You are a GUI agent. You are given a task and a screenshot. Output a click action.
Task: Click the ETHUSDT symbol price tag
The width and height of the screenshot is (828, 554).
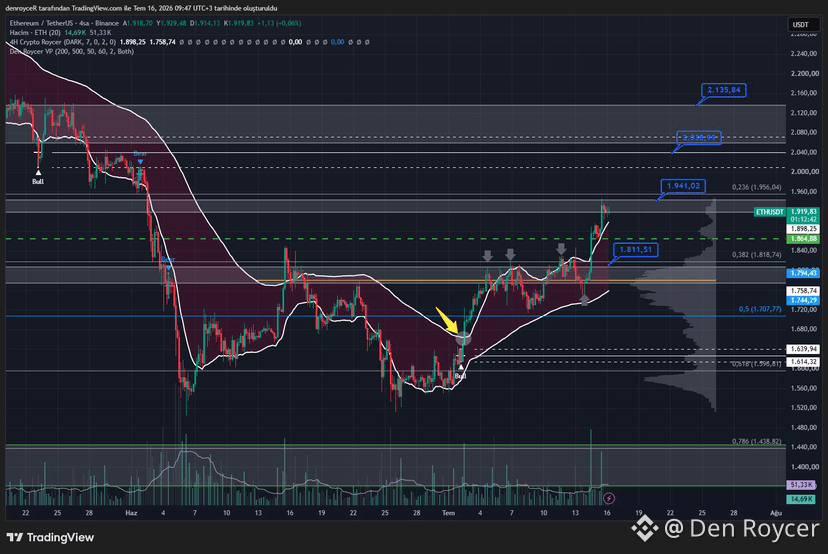click(769, 212)
